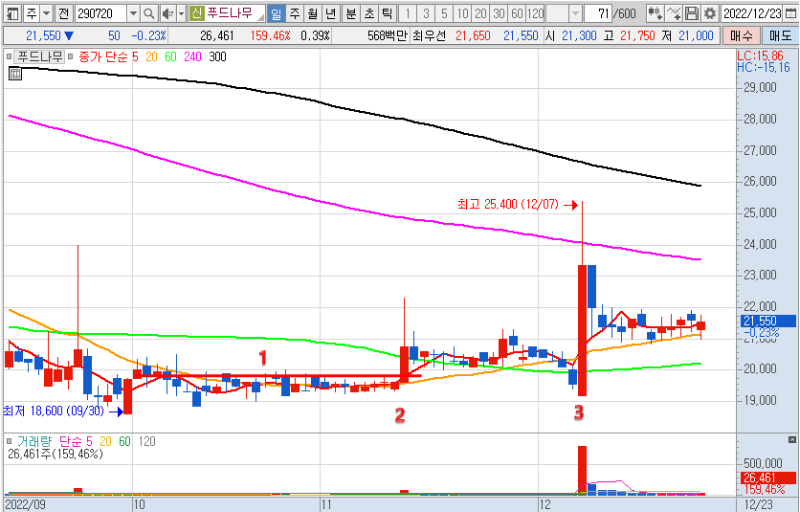The image size is (800, 512).
Task: Click volume pane close X icon
Action: 792,440
